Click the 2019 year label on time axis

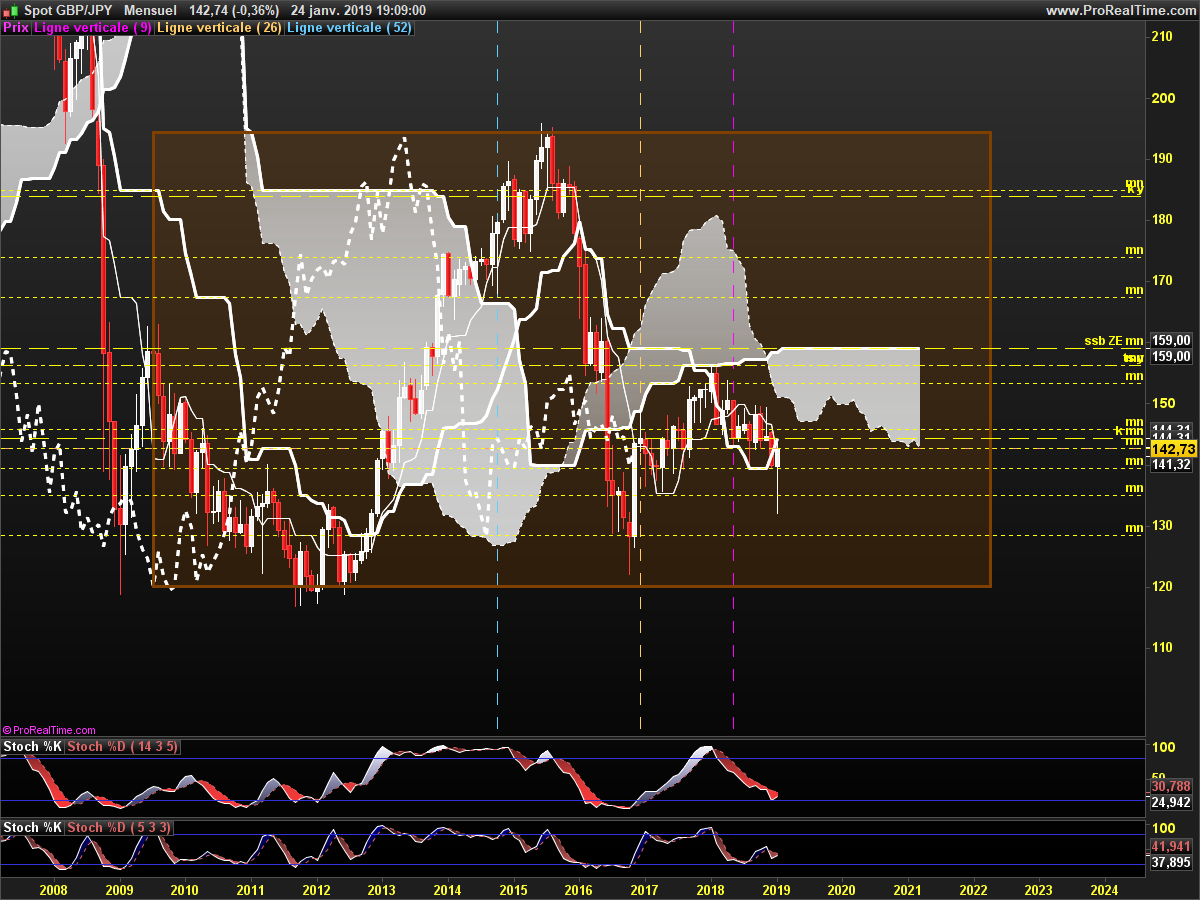pyautogui.click(x=776, y=889)
